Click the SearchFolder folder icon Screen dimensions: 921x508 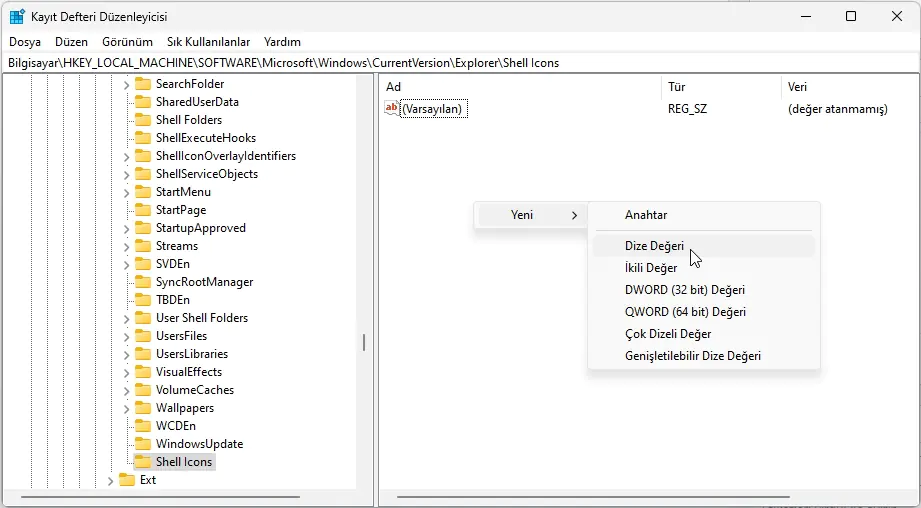(x=142, y=84)
